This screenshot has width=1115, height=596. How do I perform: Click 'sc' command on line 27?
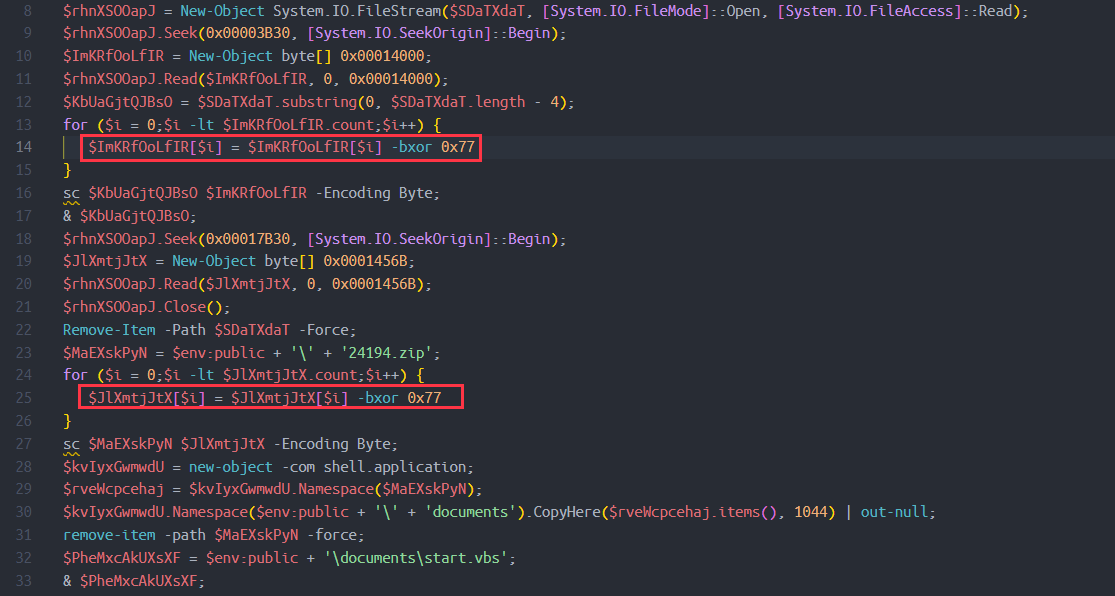click(x=71, y=444)
